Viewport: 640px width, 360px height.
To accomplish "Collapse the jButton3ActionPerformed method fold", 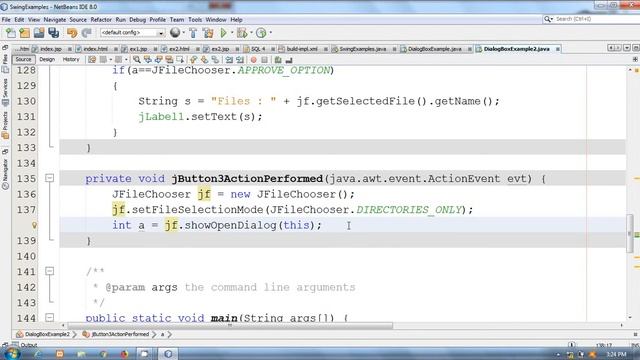I will [49, 178].
